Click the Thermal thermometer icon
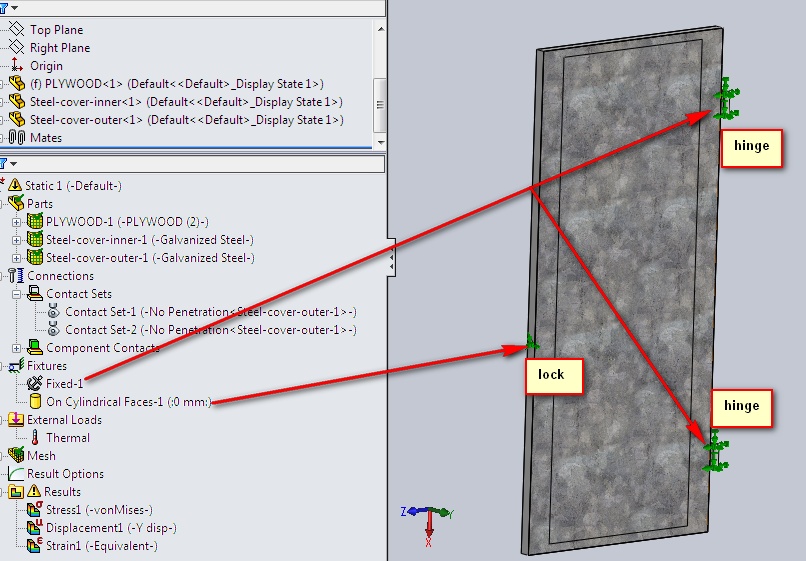 click(34, 438)
